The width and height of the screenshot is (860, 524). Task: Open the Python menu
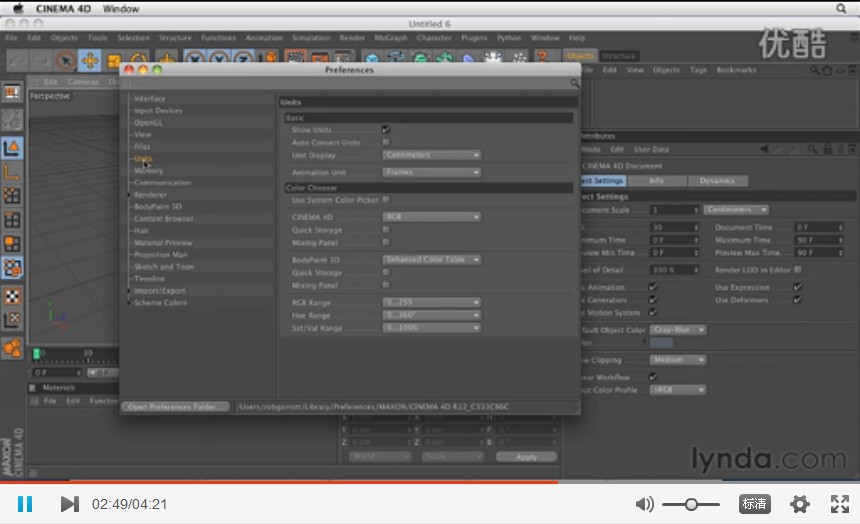click(509, 38)
